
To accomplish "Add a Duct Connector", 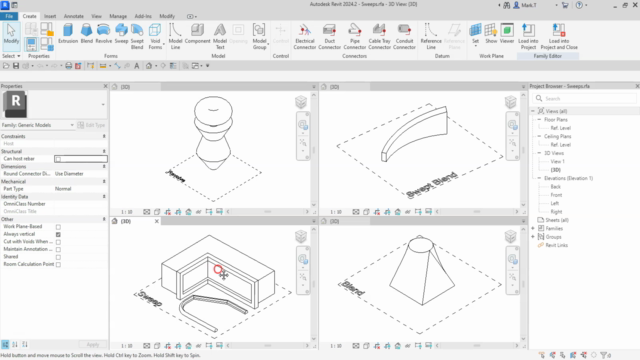I will click(x=329, y=36).
